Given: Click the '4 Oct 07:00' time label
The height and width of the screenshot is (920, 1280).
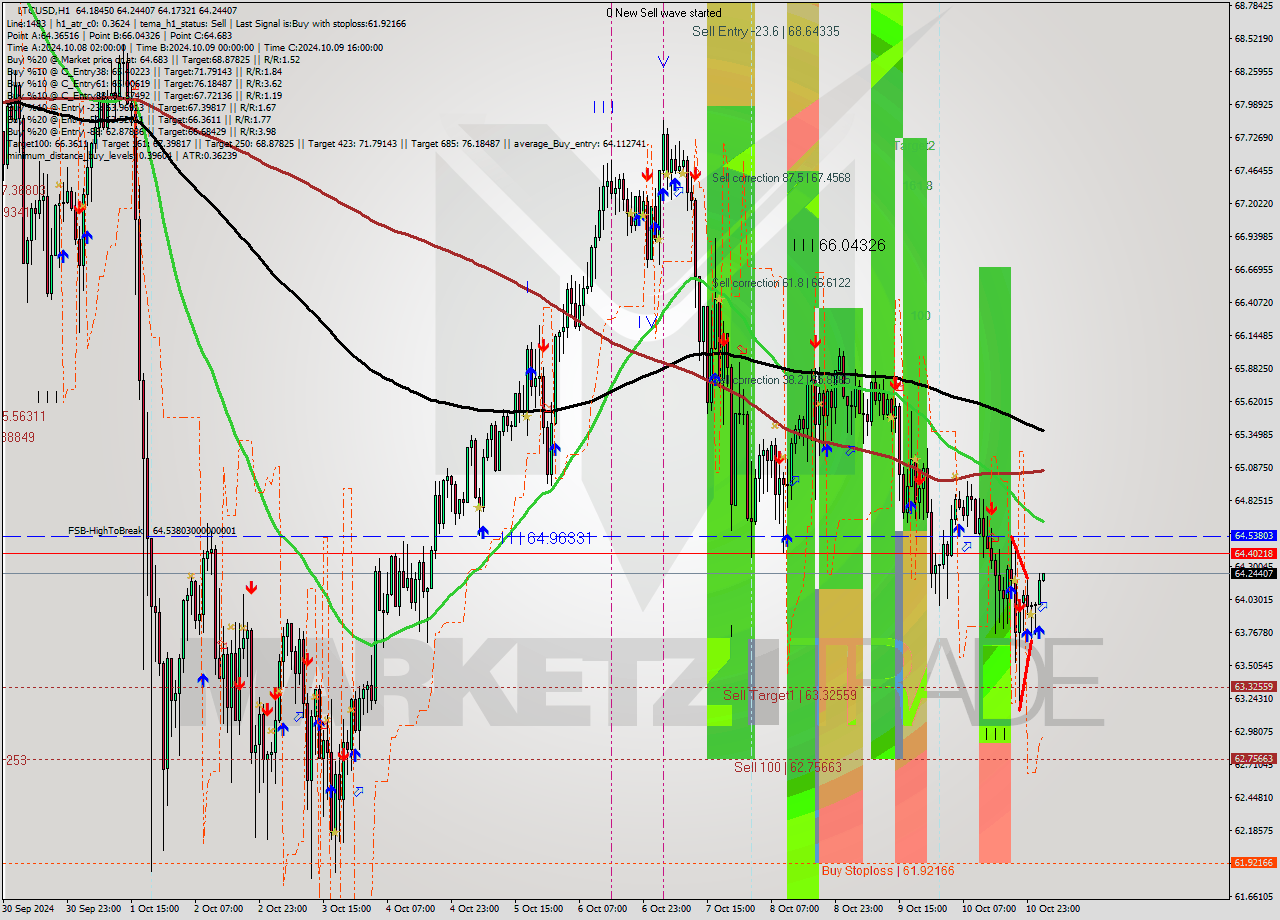Looking at the screenshot, I should 411,909.
